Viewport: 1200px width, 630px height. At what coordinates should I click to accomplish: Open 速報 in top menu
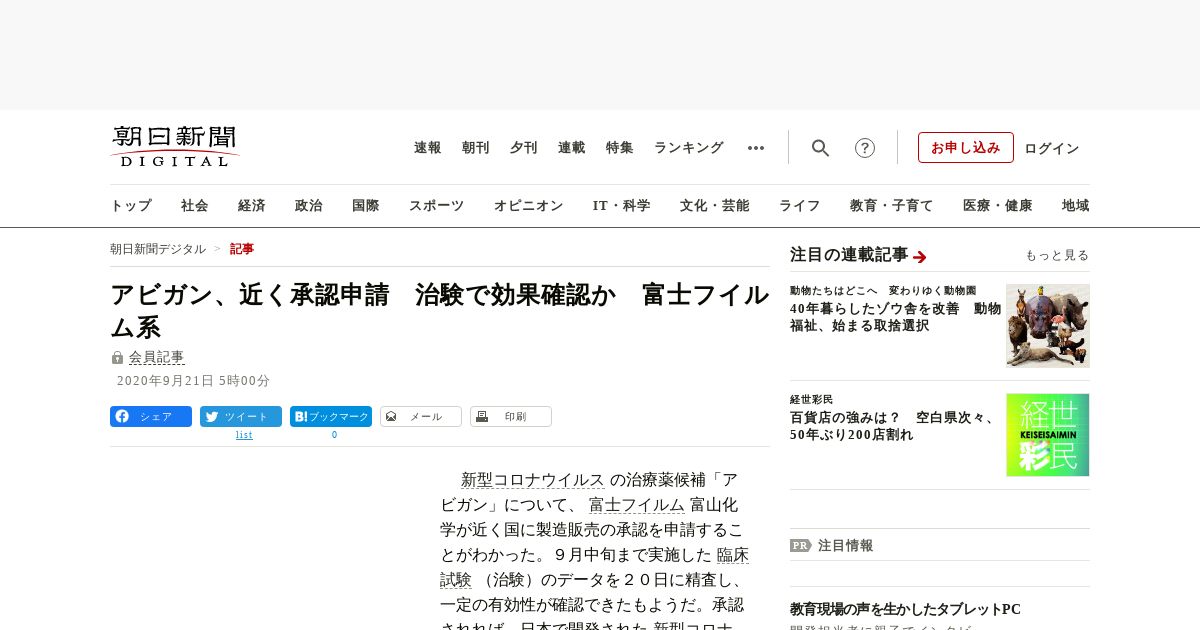[428, 148]
